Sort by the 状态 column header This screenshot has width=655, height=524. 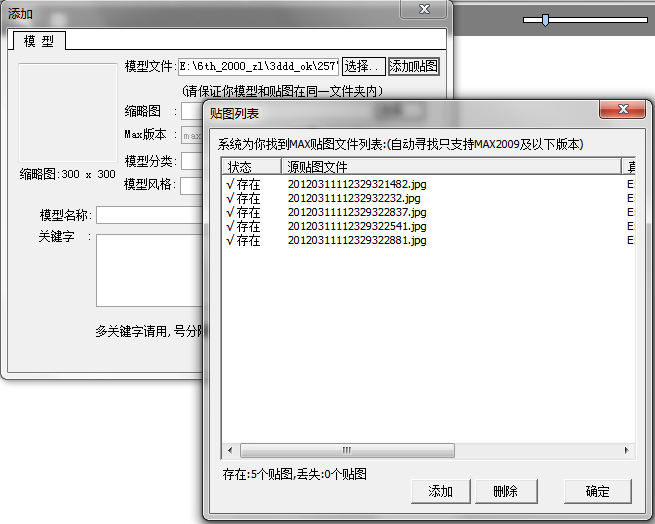[251, 166]
